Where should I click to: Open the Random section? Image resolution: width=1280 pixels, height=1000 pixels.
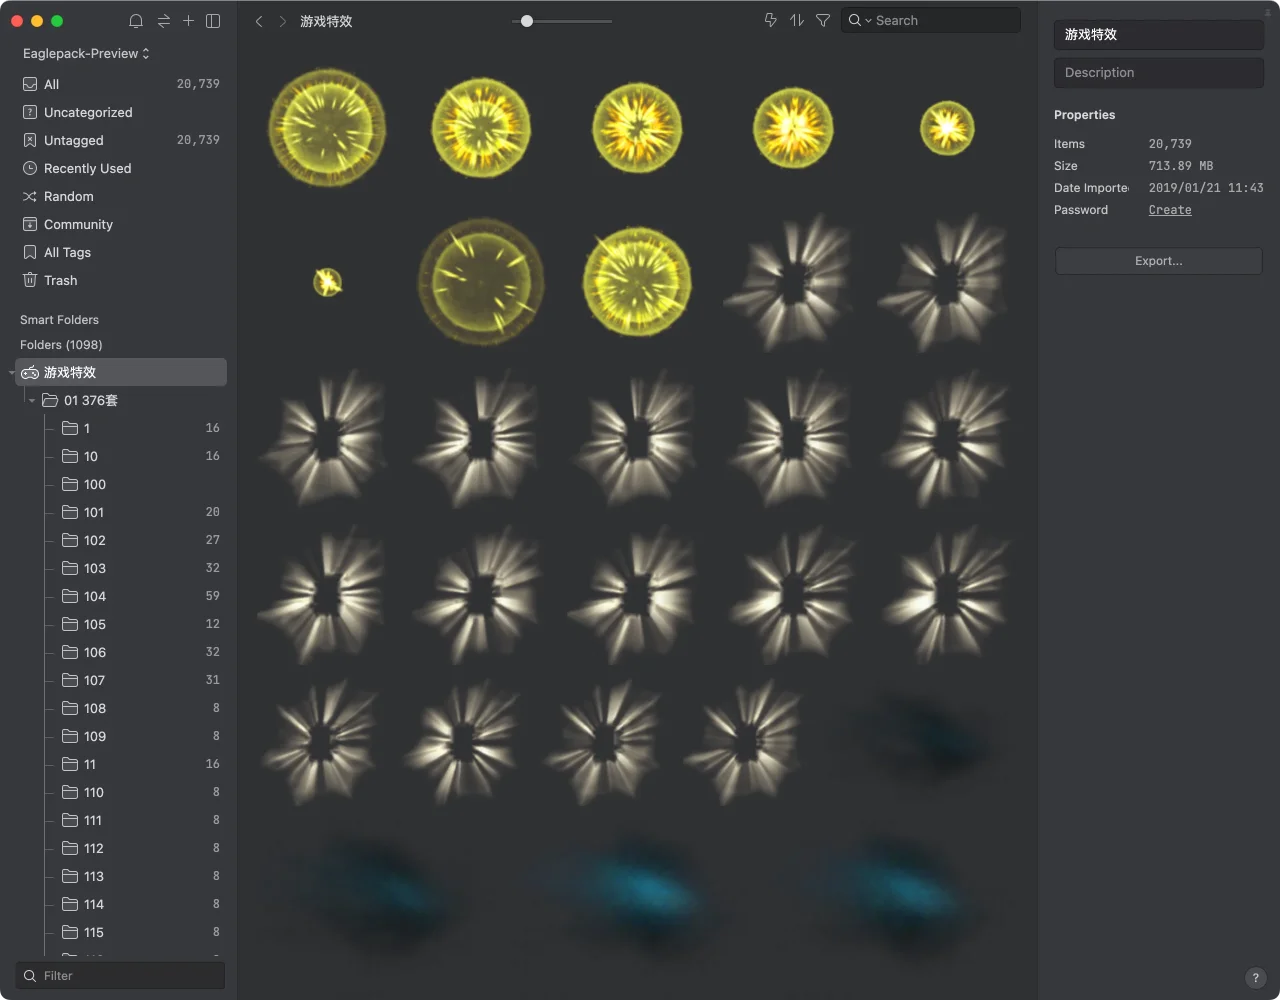pos(120,196)
